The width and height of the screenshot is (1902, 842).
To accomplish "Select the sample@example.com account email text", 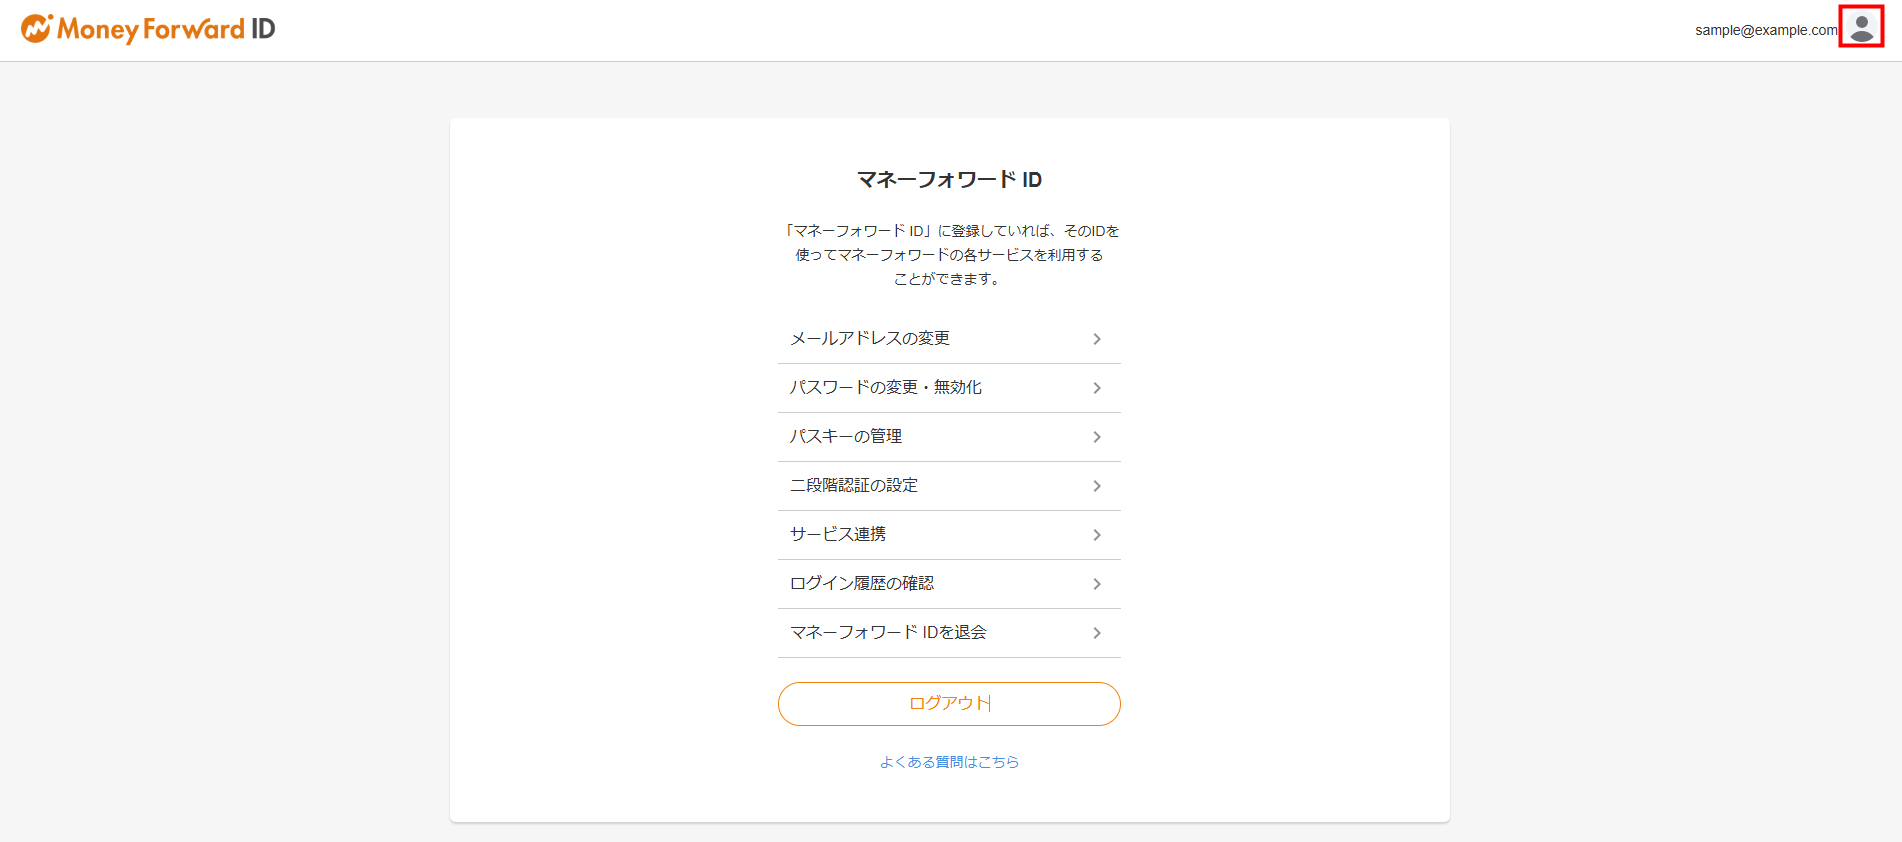I will click(x=1766, y=30).
